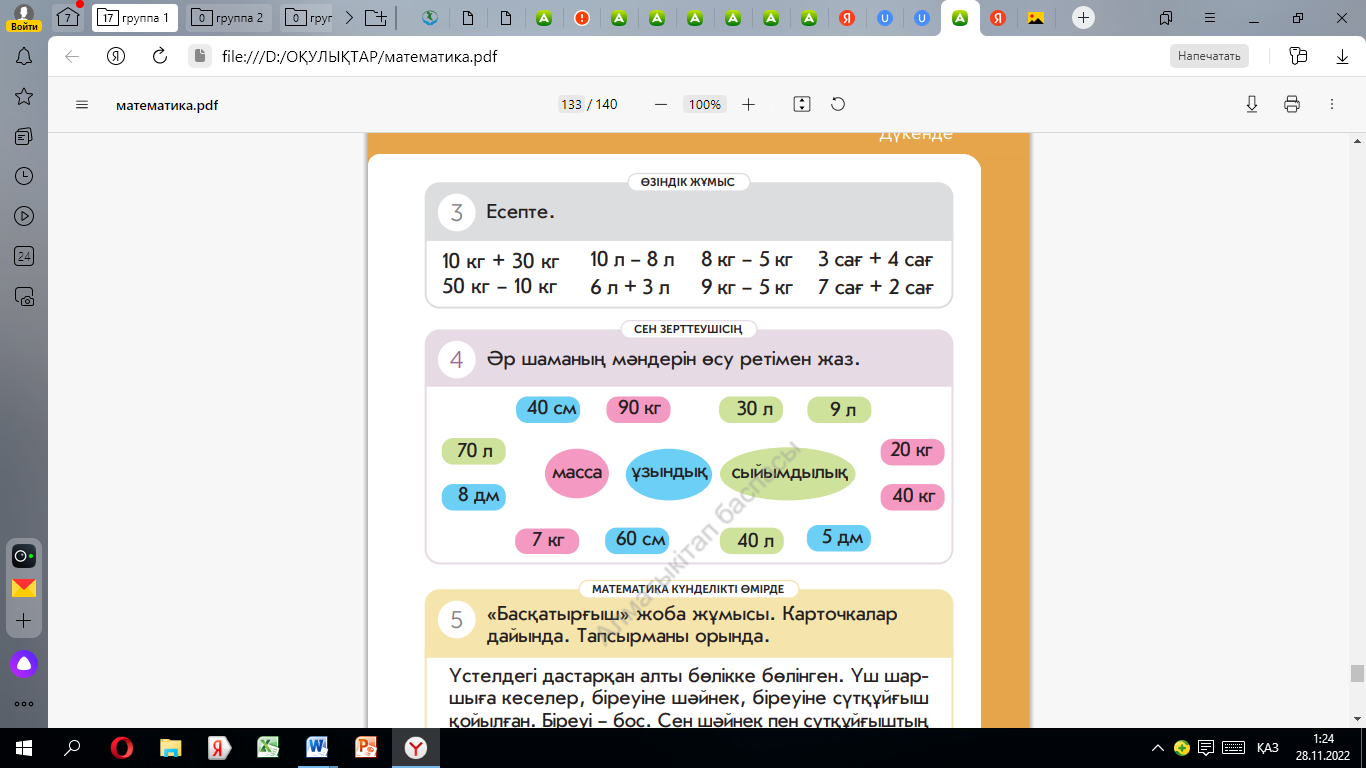1366x768 pixels.
Task: Add a new app with the sidebar plus
Action: click(24, 621)
